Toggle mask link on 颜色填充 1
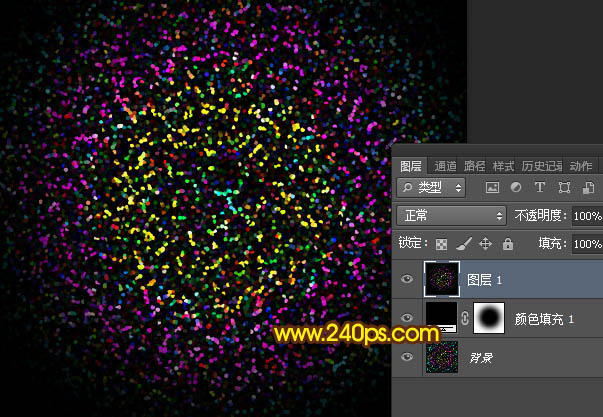Screen dimensions: 603x417 click(465, 318)
